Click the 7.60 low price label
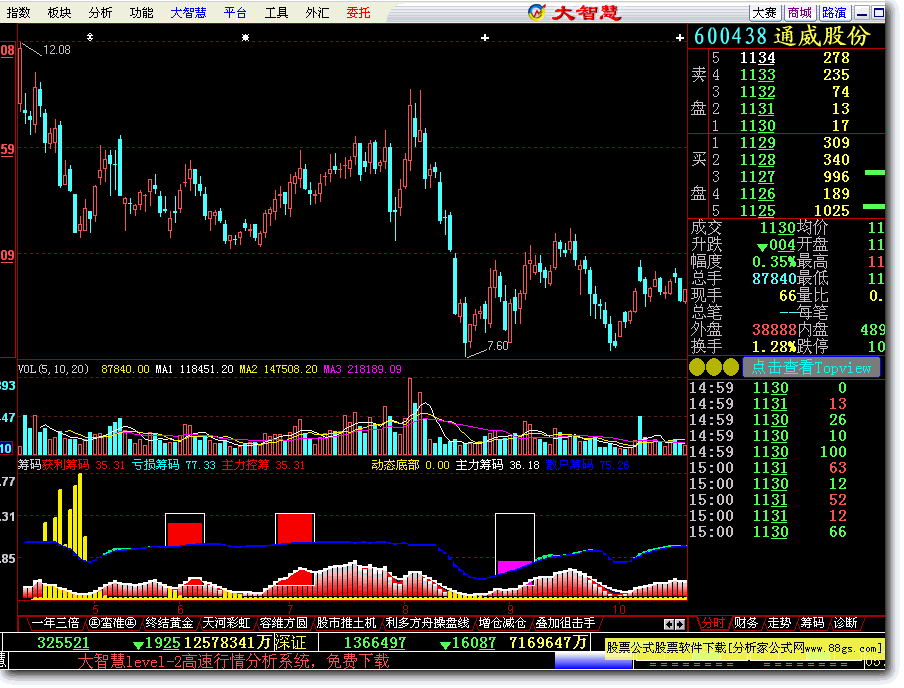Image resolution: width=904 pixels, height=688 pixels. click(x=498, y=345)
